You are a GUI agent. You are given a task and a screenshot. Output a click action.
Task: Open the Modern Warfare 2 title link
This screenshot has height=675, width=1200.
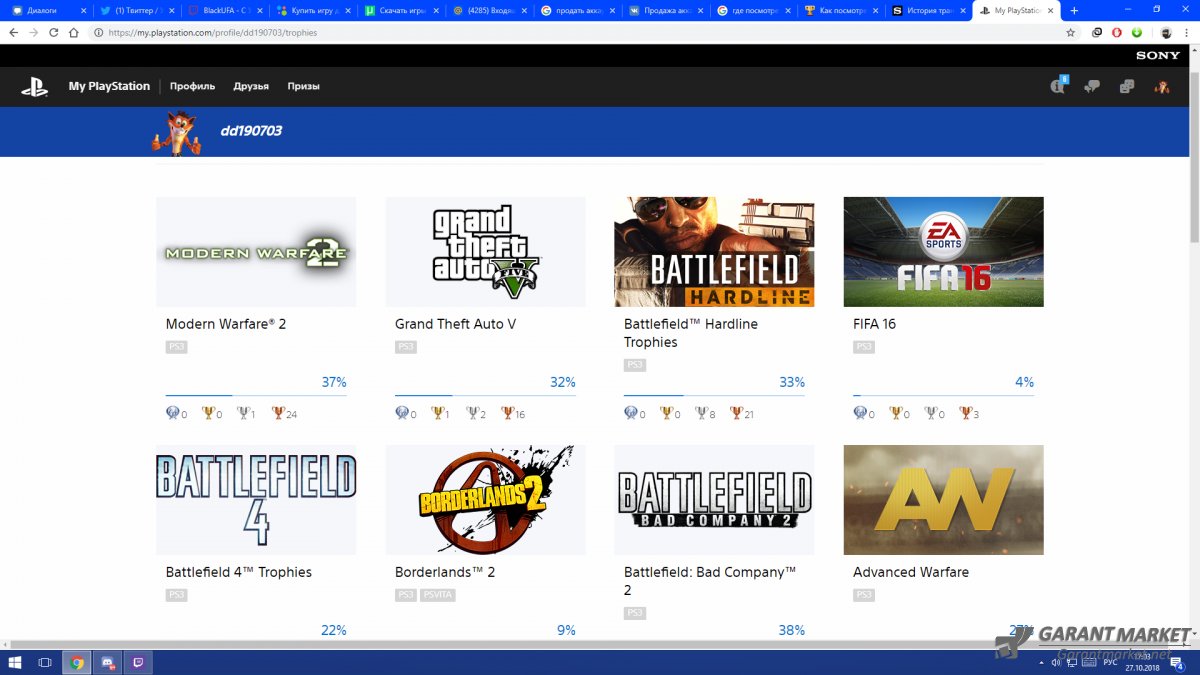click(x=226, y=324)
